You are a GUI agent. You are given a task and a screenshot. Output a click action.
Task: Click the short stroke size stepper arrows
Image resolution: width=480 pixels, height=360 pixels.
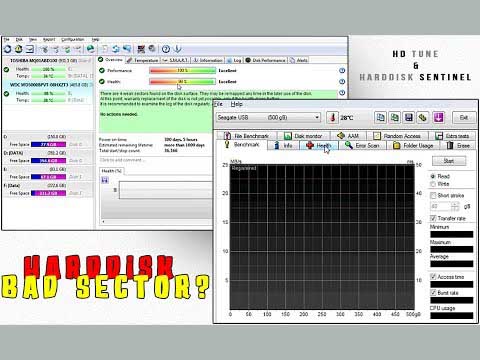pos(455,207)
